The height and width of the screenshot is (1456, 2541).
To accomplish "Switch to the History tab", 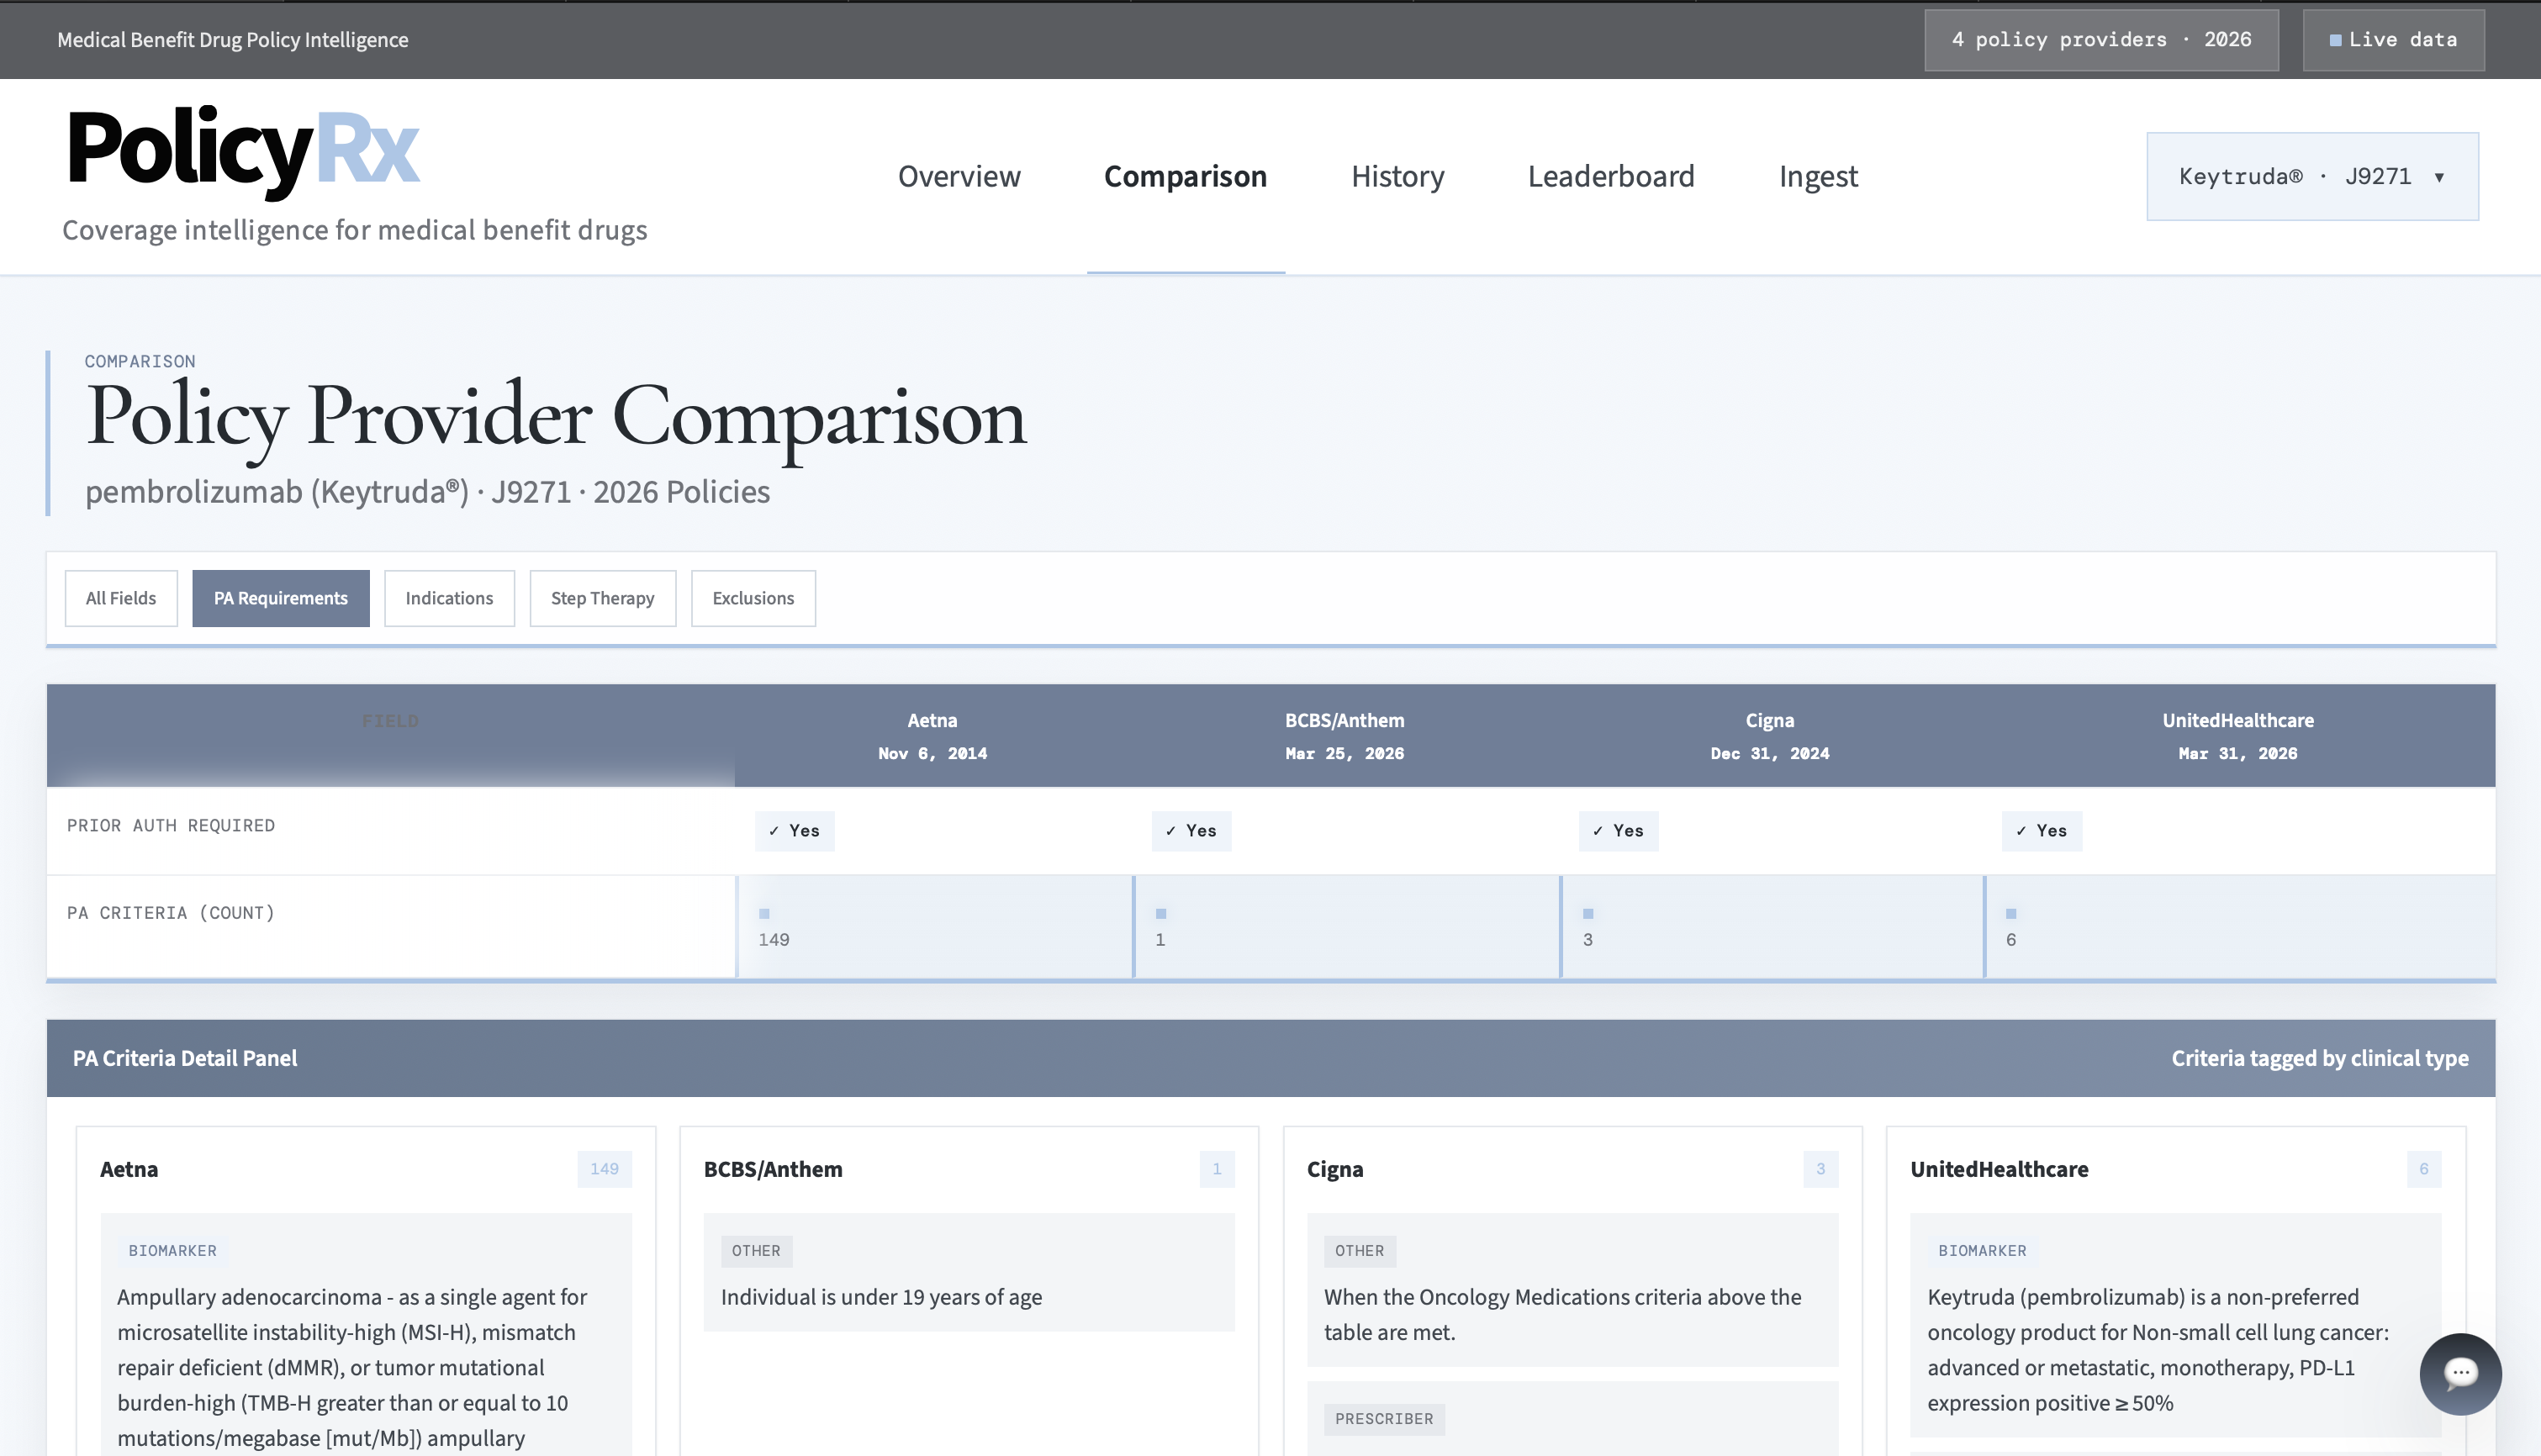I will 1397,177.
